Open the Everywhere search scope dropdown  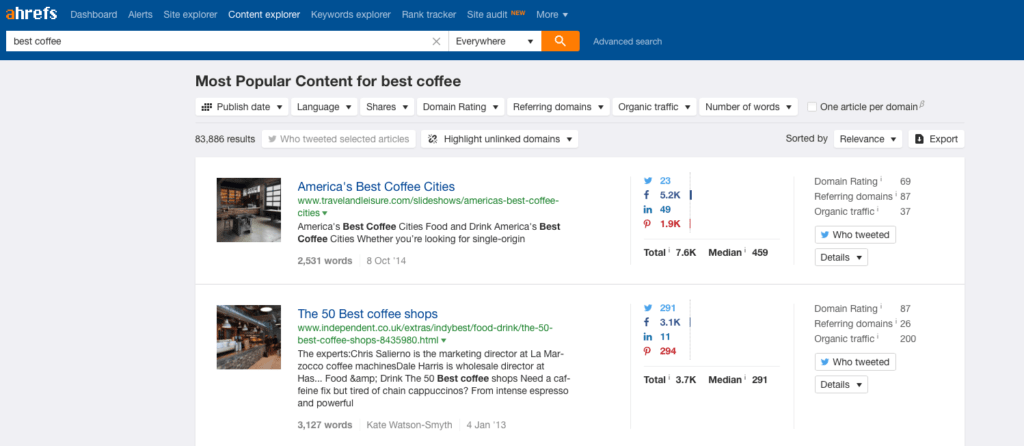[x=494, y=41]
